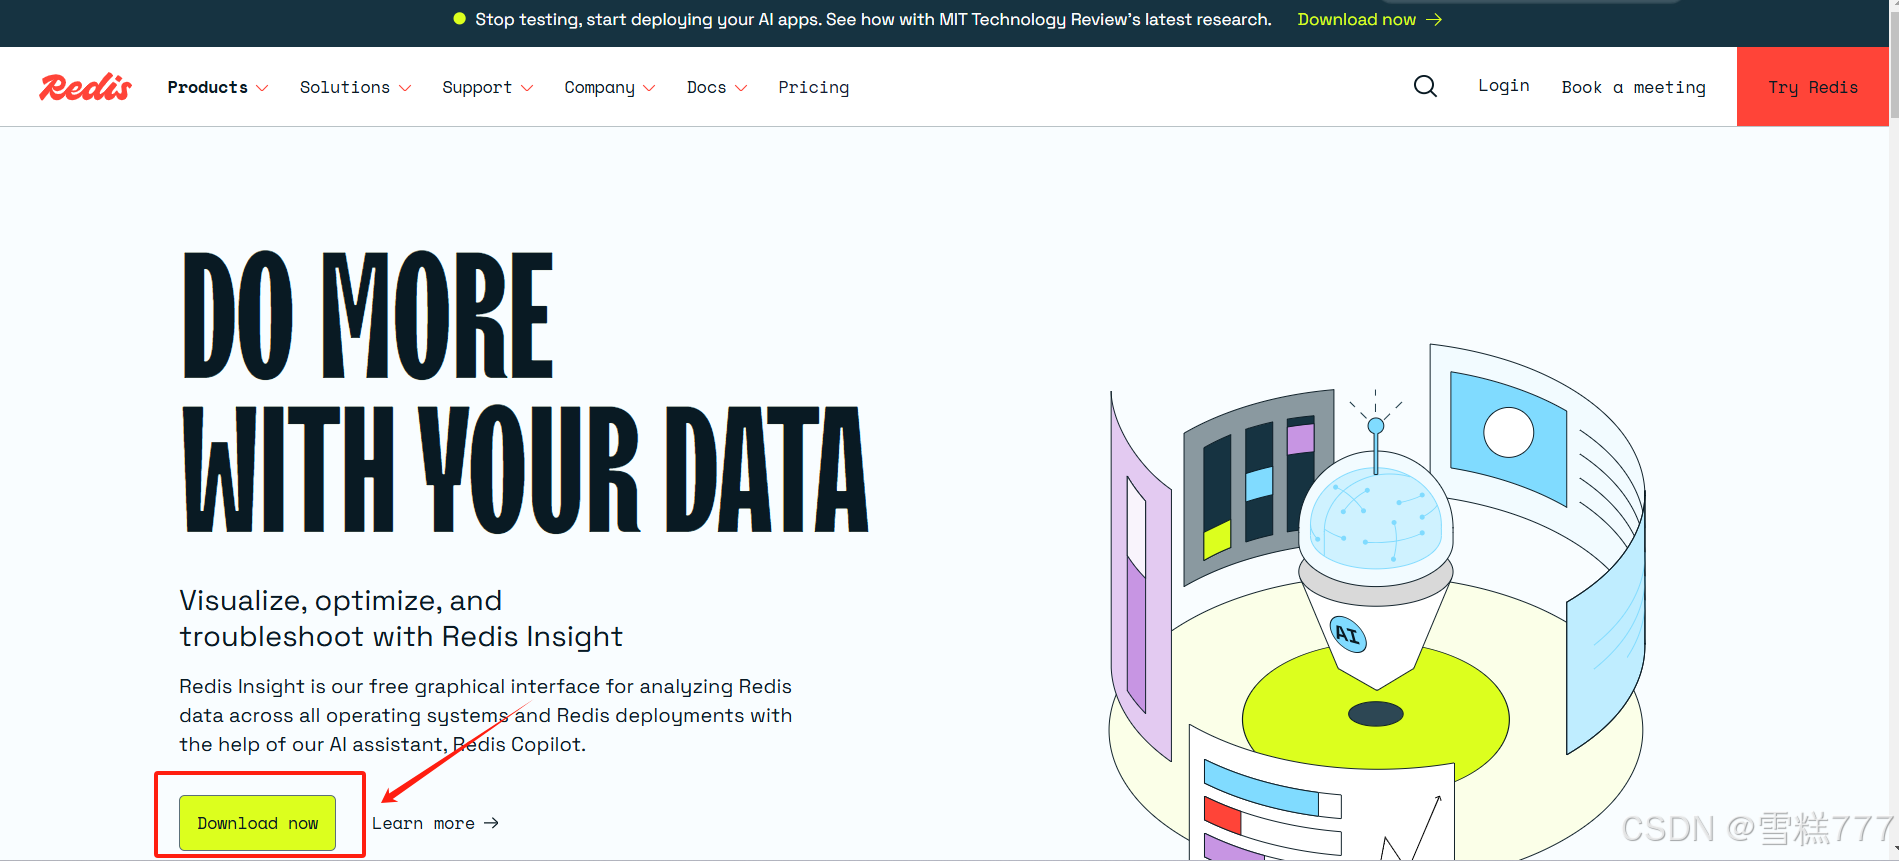Expand the Solutions chevron
This screenshot has width=1899, height=861.
pos(405,88)
